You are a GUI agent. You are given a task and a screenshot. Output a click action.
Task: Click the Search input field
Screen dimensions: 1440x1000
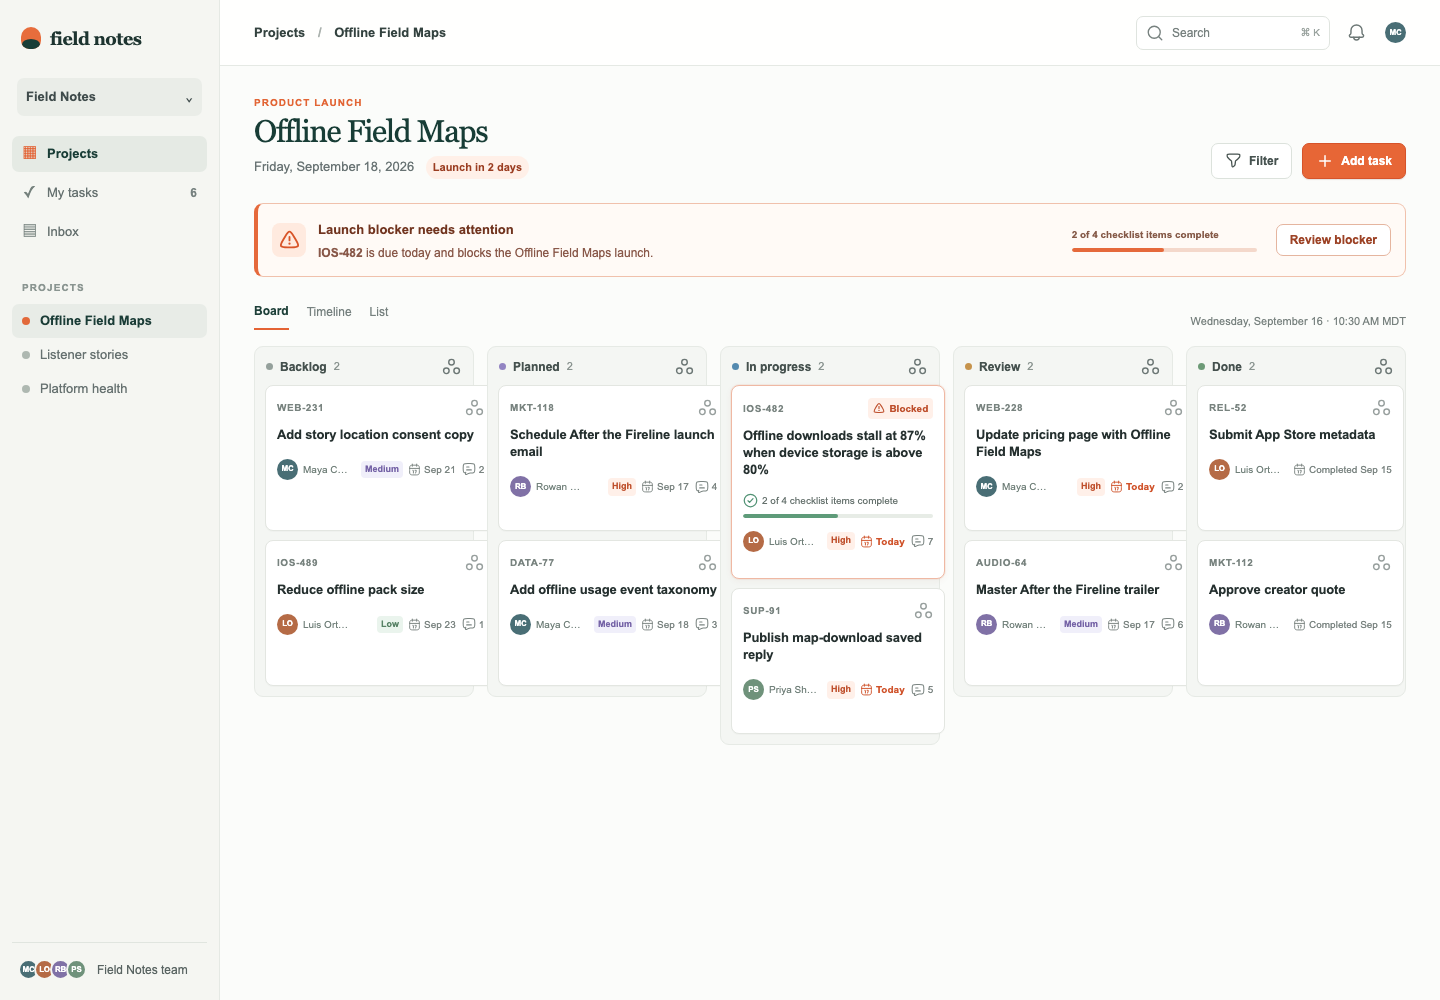point(1232,33)
